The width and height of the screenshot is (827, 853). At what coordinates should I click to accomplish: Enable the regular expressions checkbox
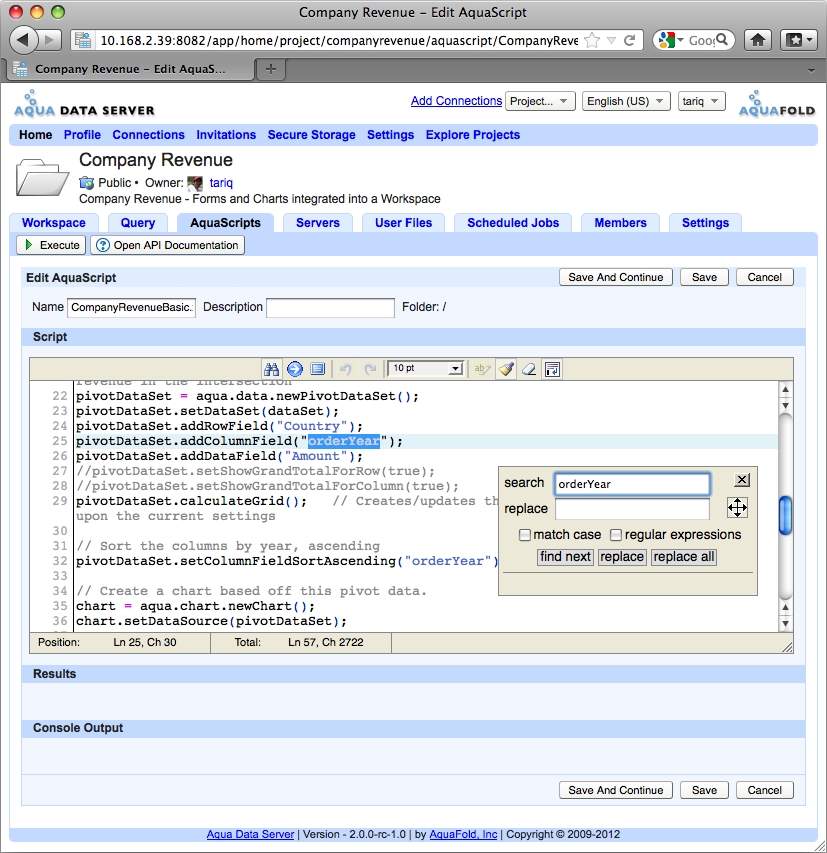click(616, 535)
